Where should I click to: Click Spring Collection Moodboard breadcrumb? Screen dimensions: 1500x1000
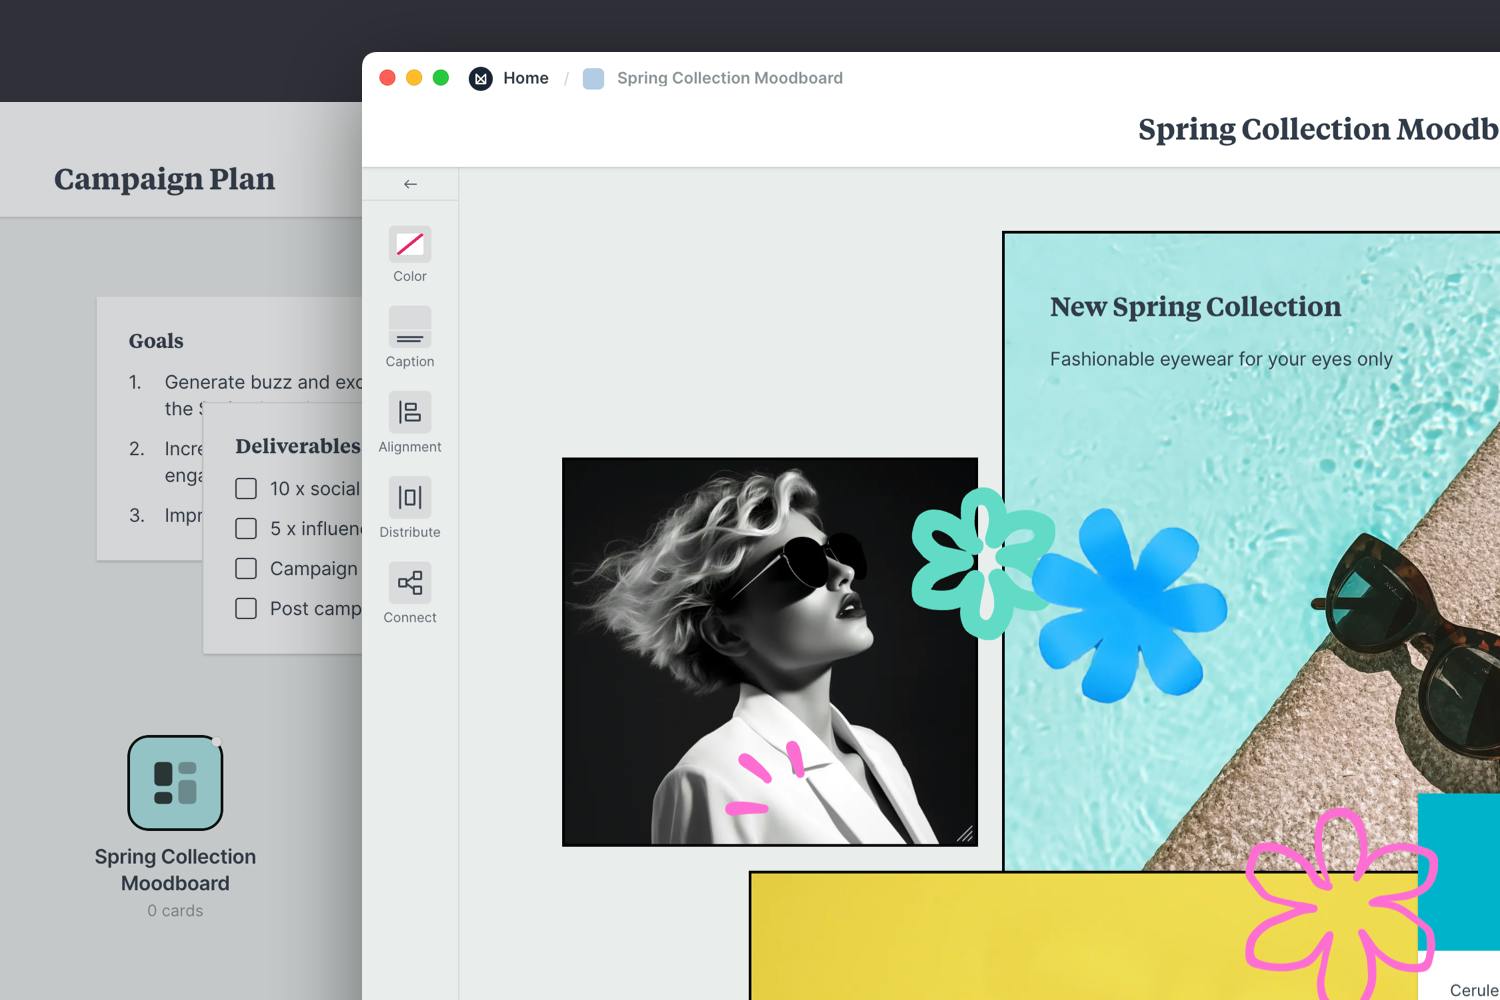729,78
